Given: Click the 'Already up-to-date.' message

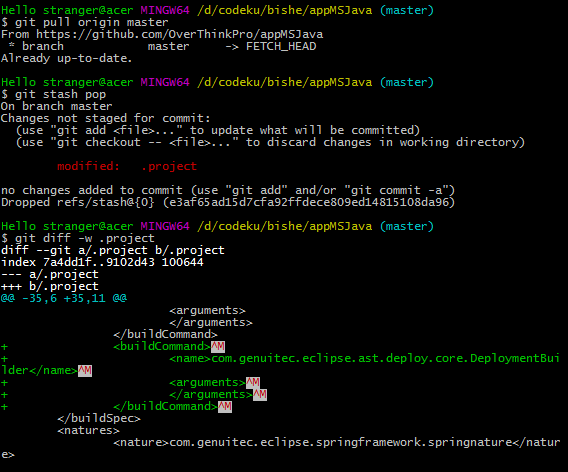Looking at the screenshot, I should point(66,58).
